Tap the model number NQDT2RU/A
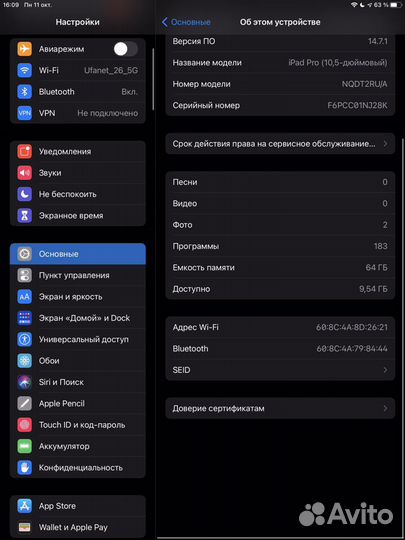This screenshot has height=540, width=405. click(365, 84)
